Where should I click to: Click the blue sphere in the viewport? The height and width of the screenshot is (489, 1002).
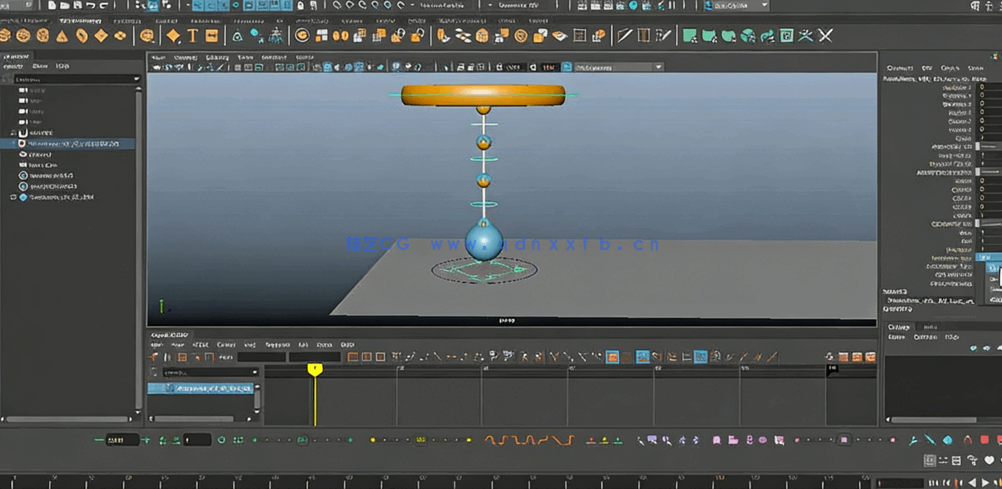[484, 241]
